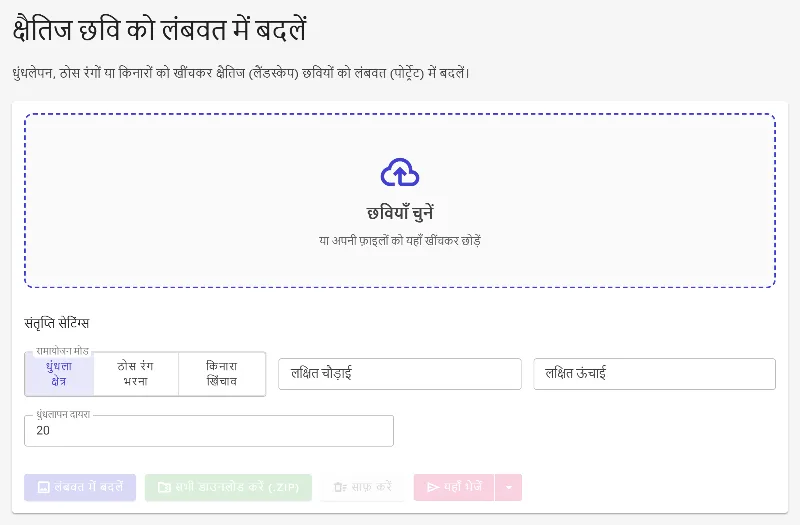Screen dimensions: 800x525
Task: Focus the लक्षित चौड़ाई input field
Action: 400,374
